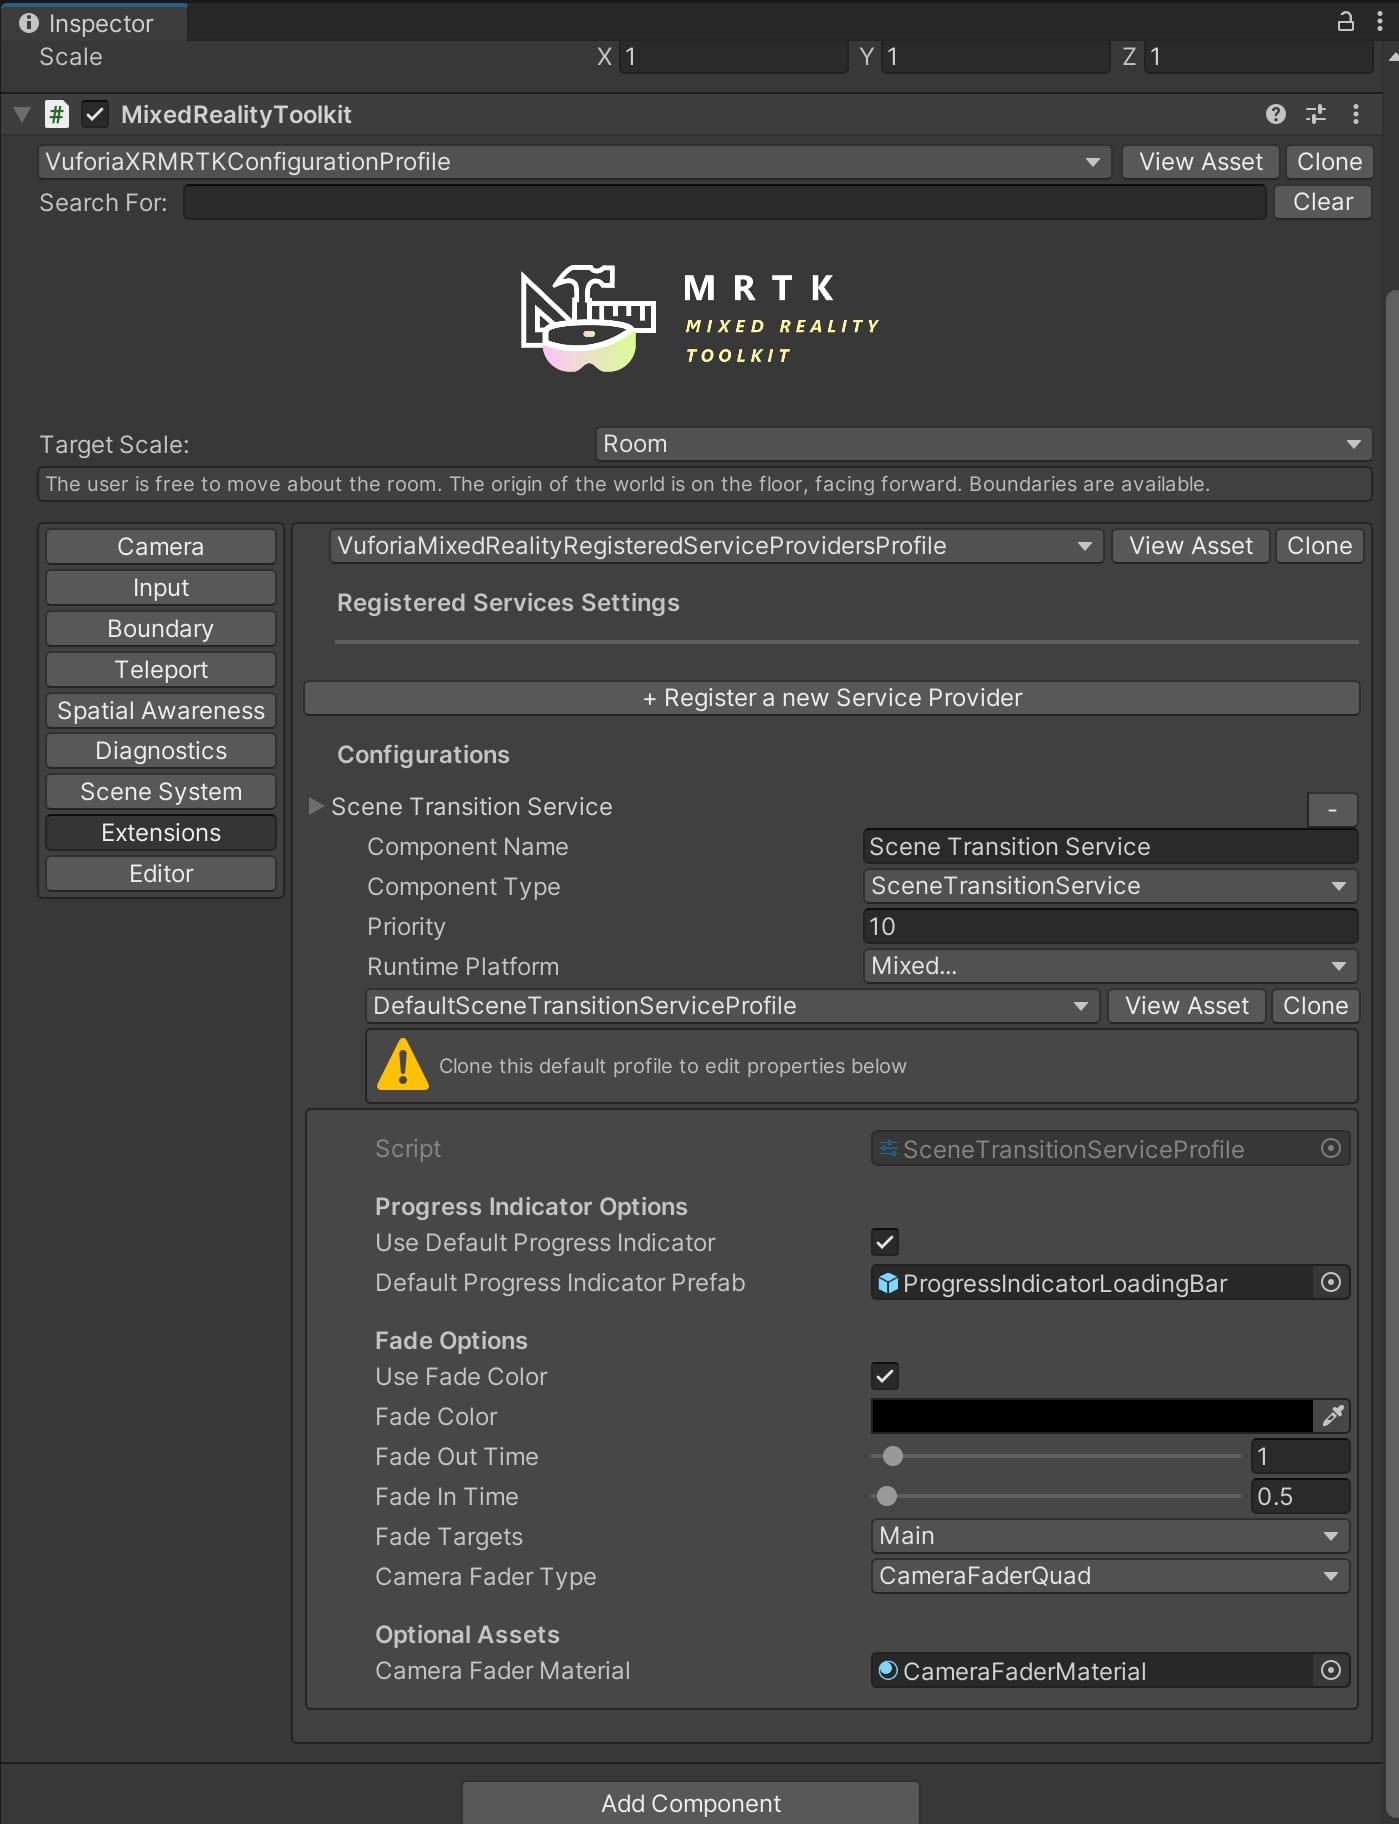The width and height of the screenshot is (1399, 1824).
Task: Open the Target Scale Room dropdown
Action: 983,444
